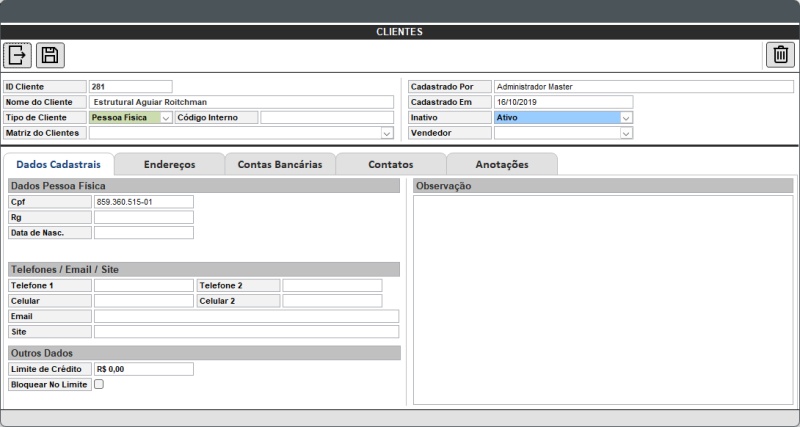Viewport: 800px width, 427px height.
Task: Click the Observação text area
Action: 603,300
